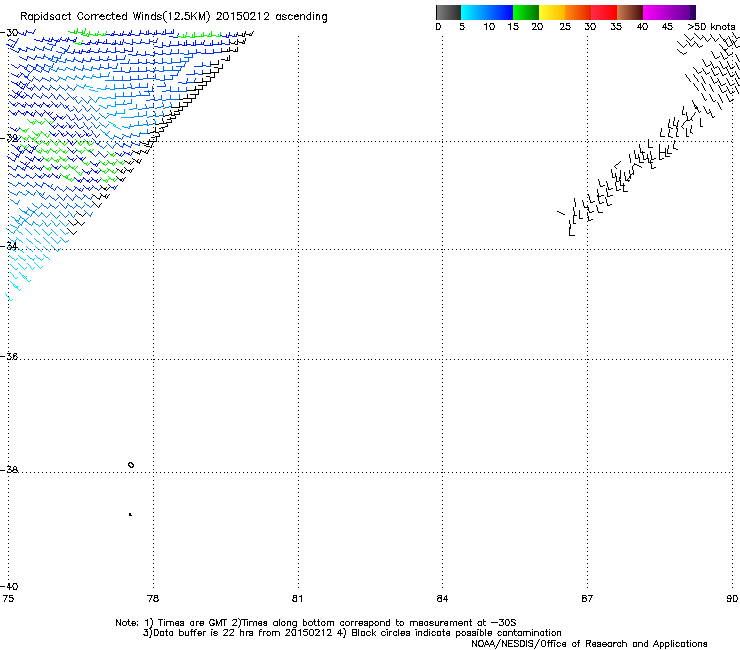Click latitude label -40 on the left axis

(x=9, y=586)
